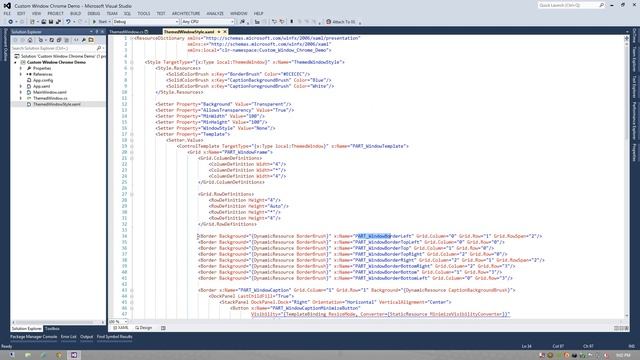Click the Start debugging play button
Screen dimensions: 640x360
94,22
